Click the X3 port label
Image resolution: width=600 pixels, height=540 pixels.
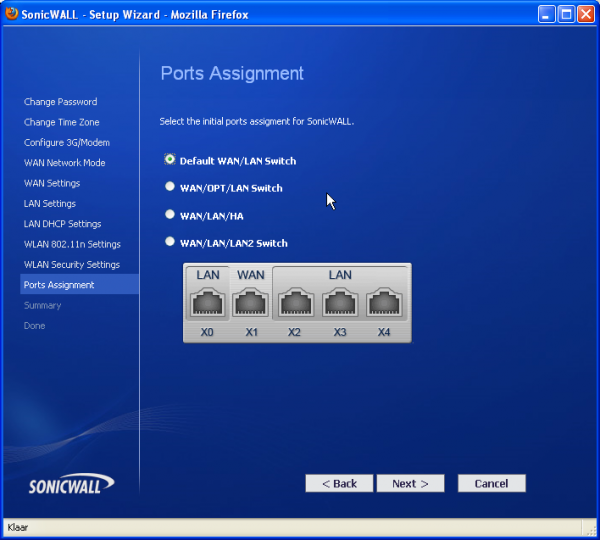(x=340, y=332)
